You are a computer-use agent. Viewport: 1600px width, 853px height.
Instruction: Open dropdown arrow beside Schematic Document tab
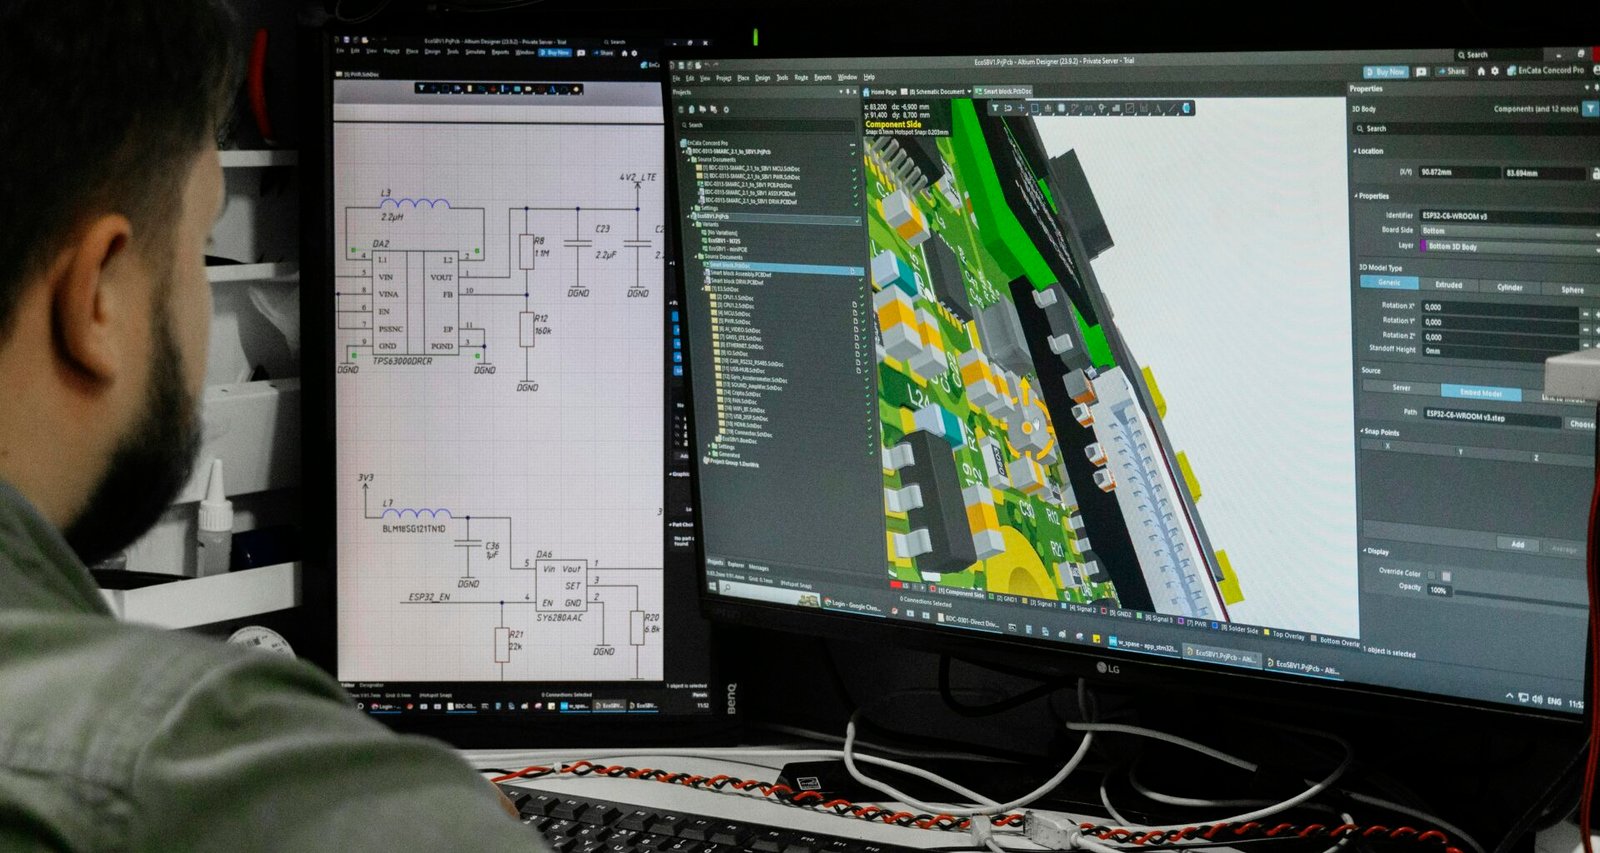[969, 91]
